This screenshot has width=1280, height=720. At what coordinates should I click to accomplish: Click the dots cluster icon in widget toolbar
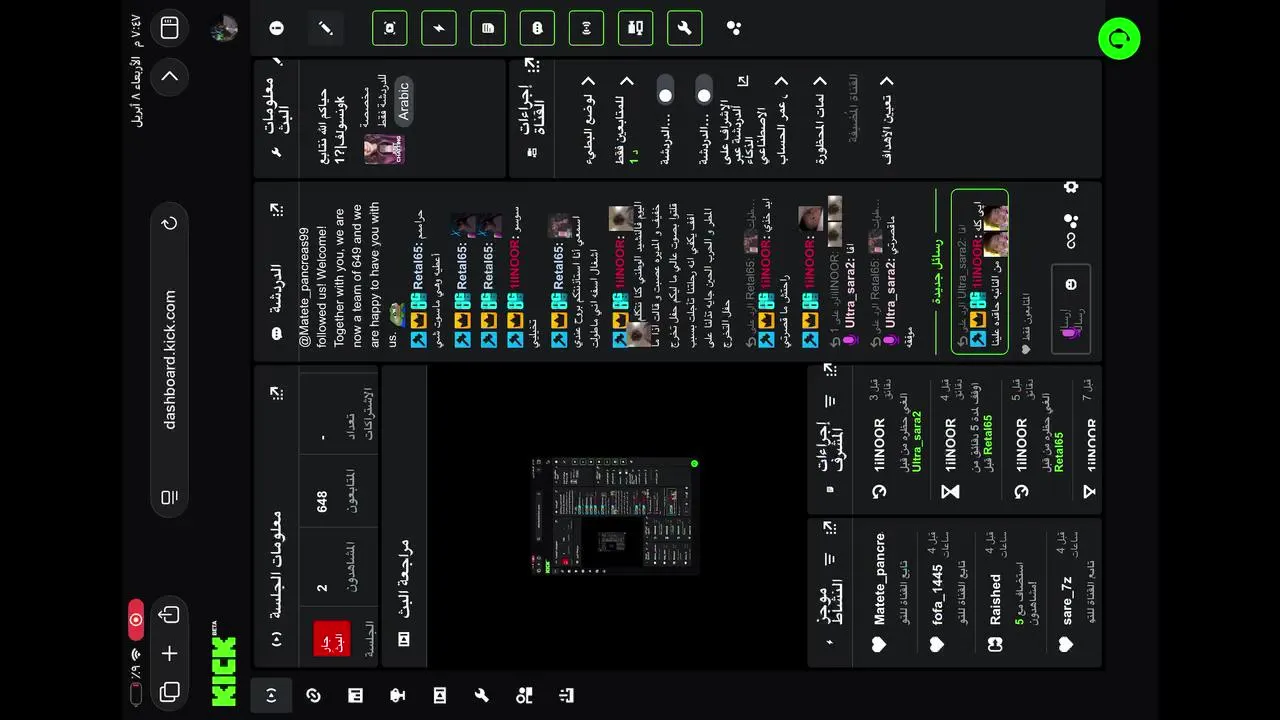pyautogui.click(x=734, y=28)
